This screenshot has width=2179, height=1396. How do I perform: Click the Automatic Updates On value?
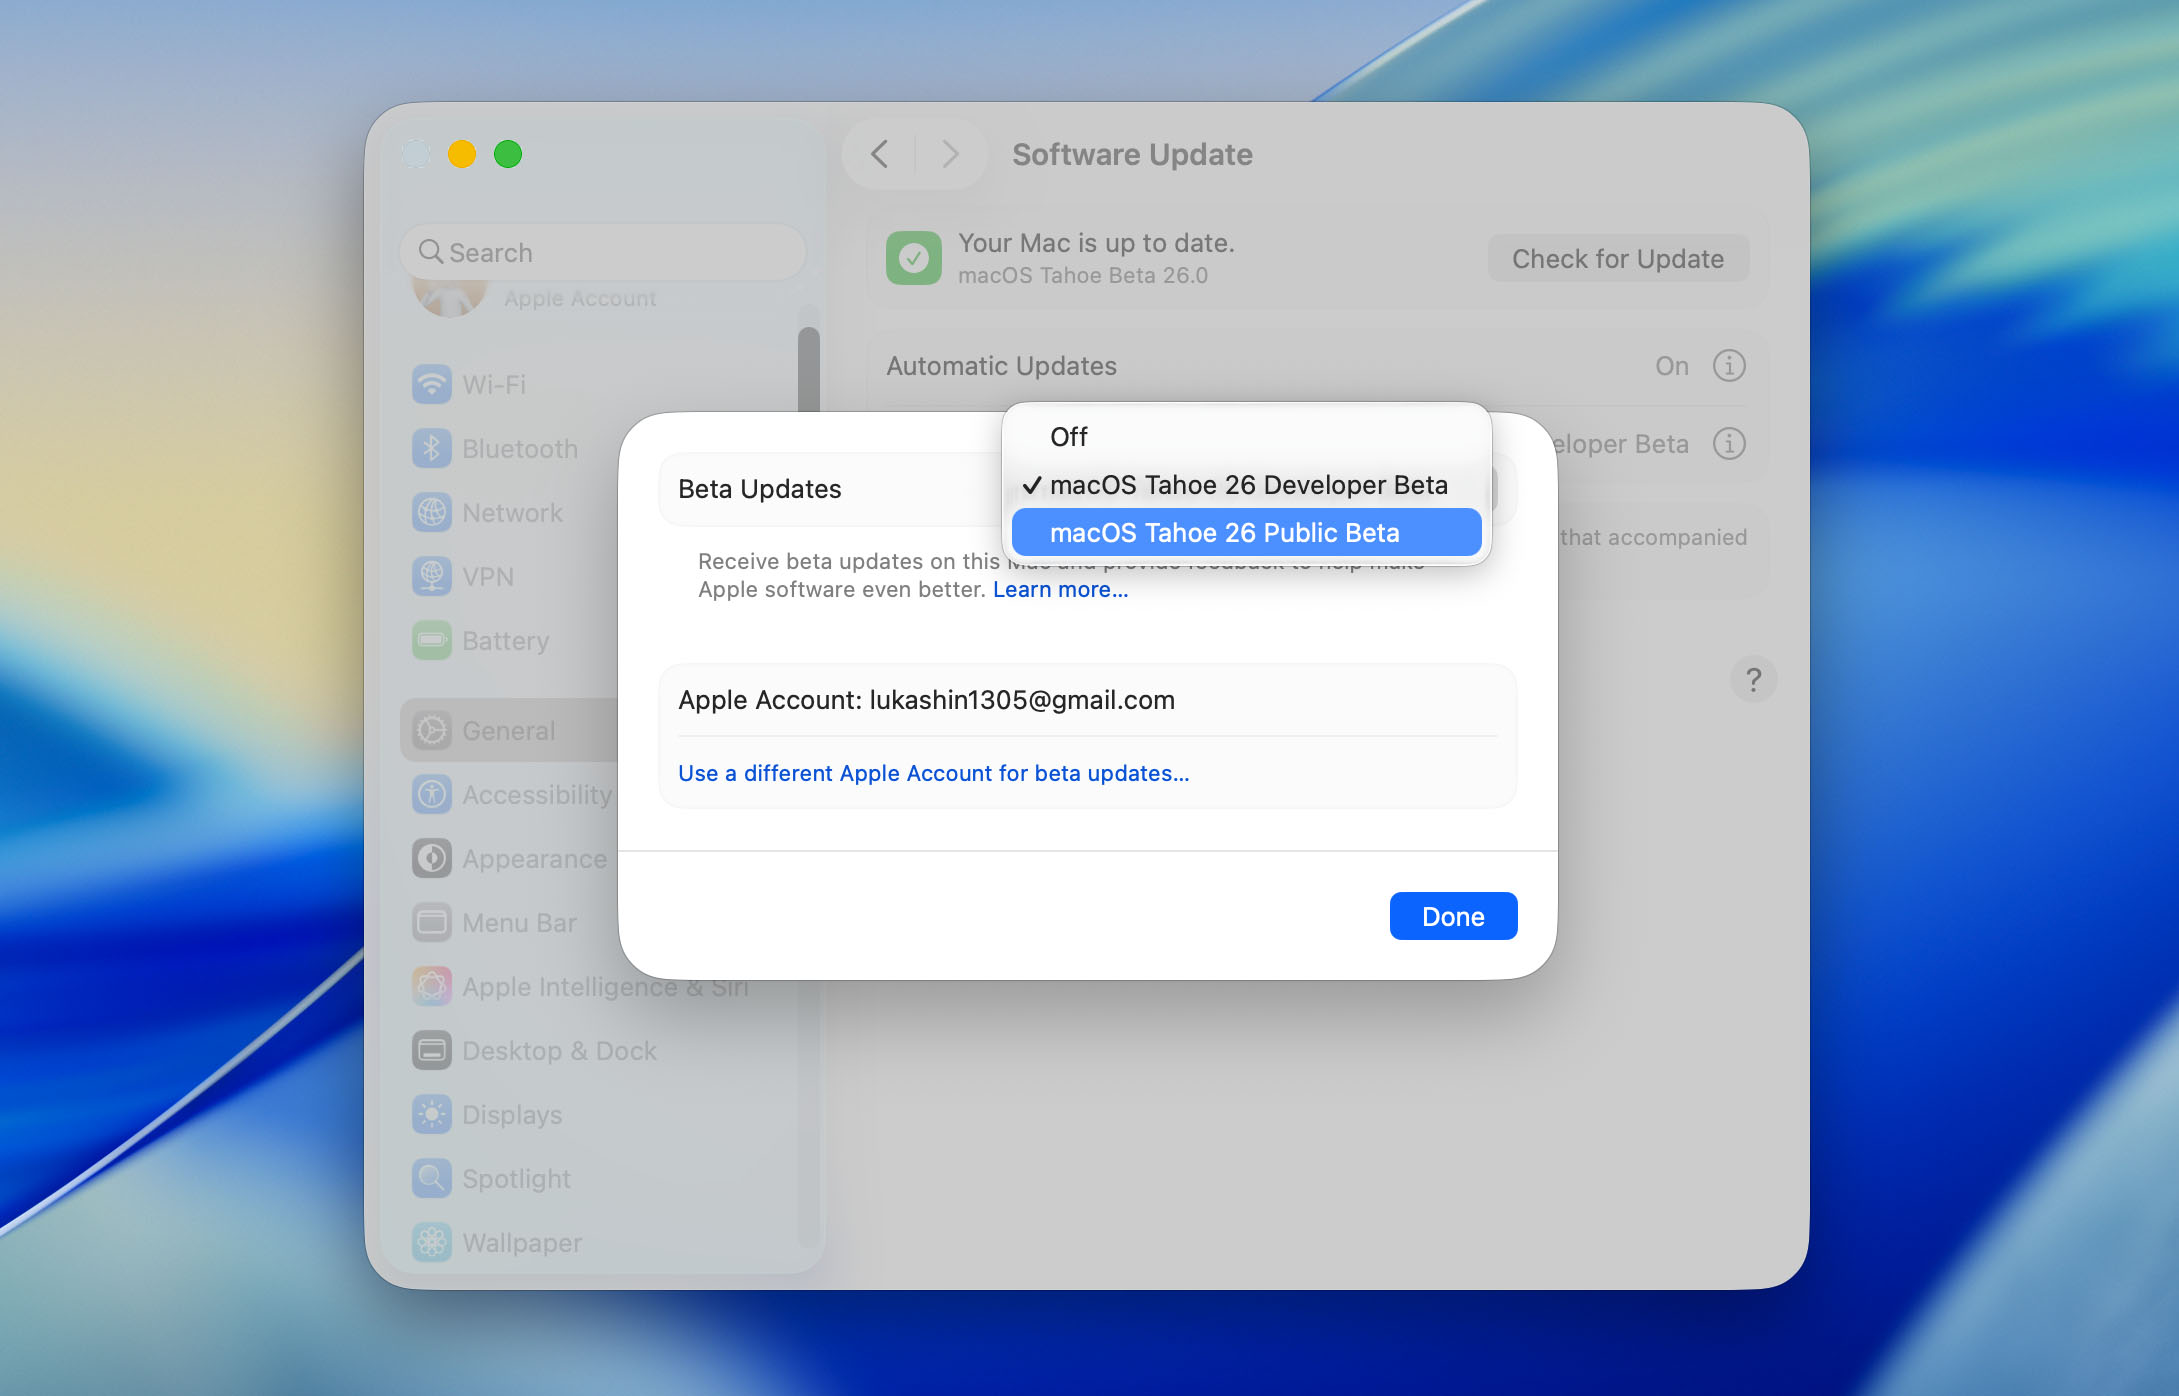1671,366
